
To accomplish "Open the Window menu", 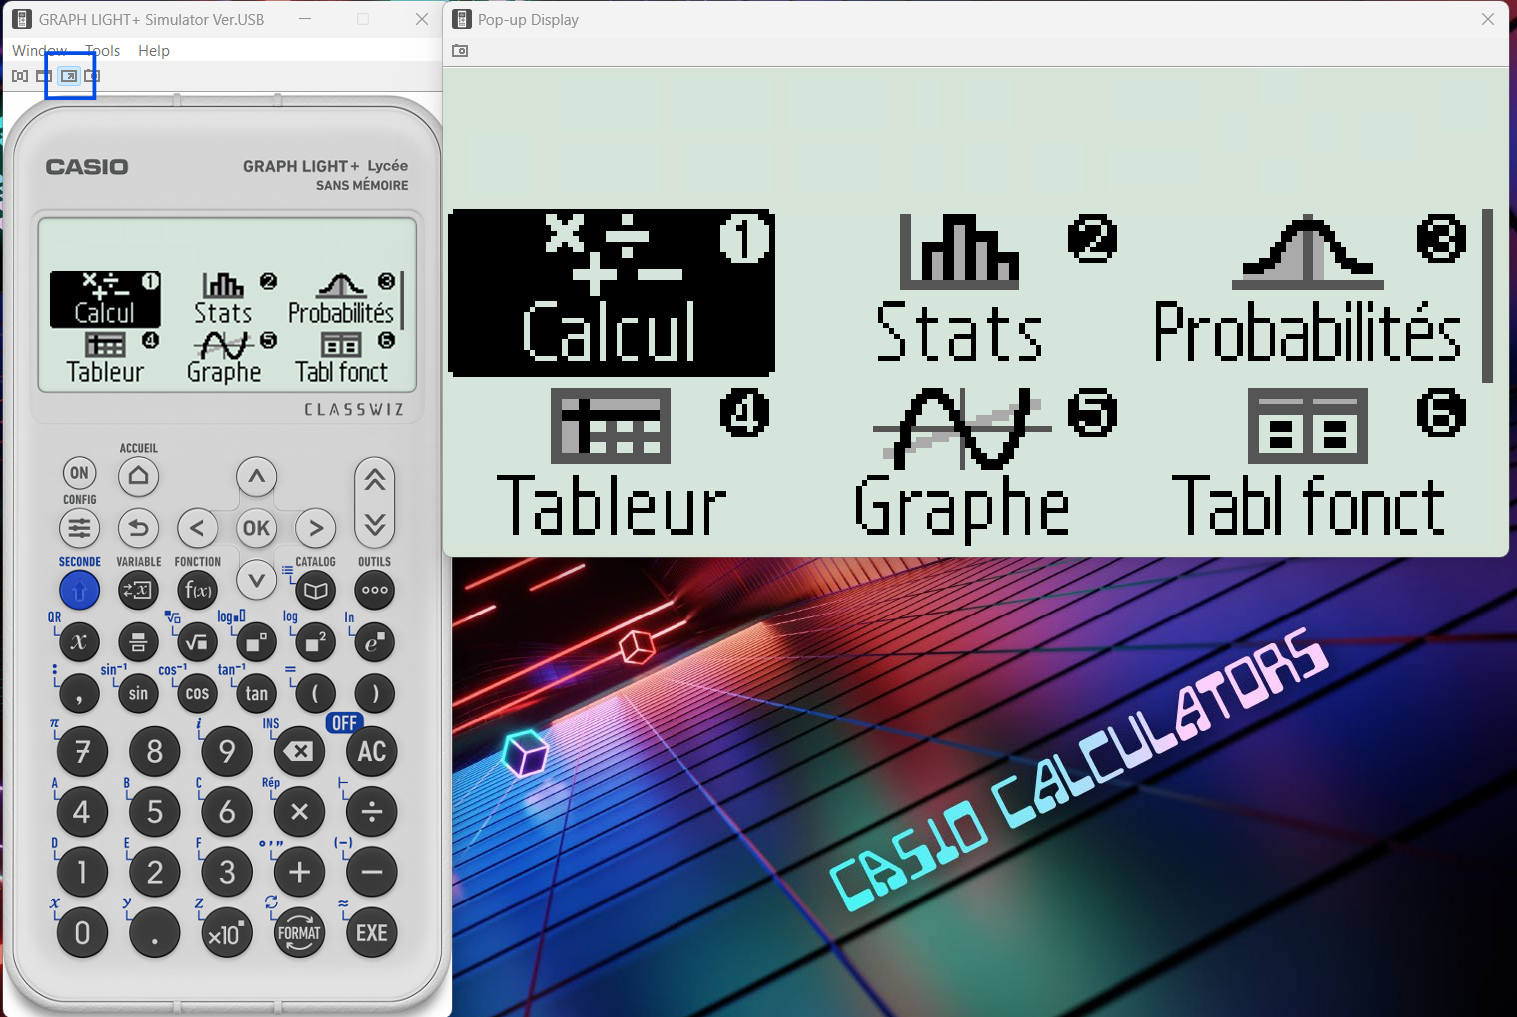I will coord(40,50).
